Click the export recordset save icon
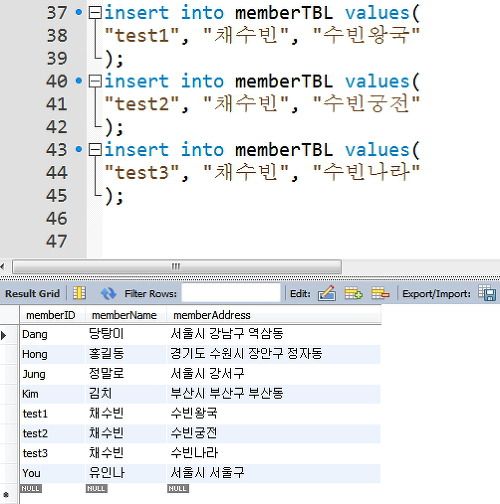 click(487, 293)
